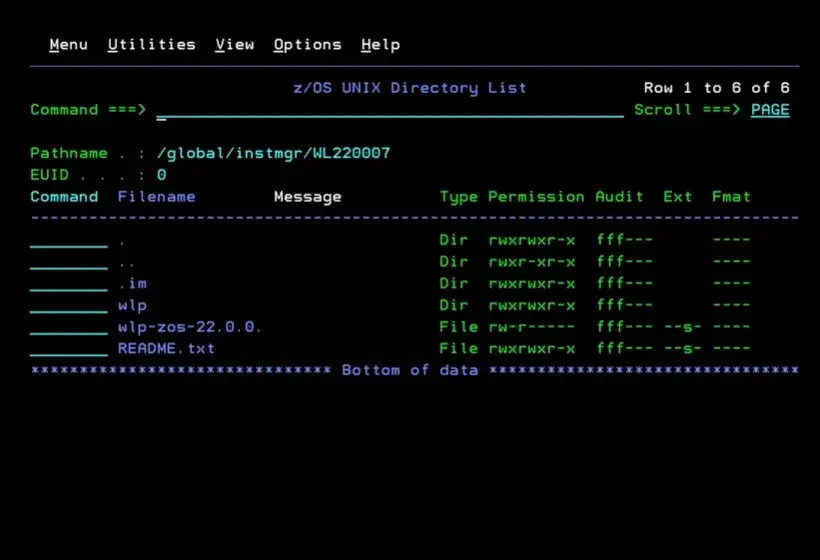Click the Filename column heading

156,197
